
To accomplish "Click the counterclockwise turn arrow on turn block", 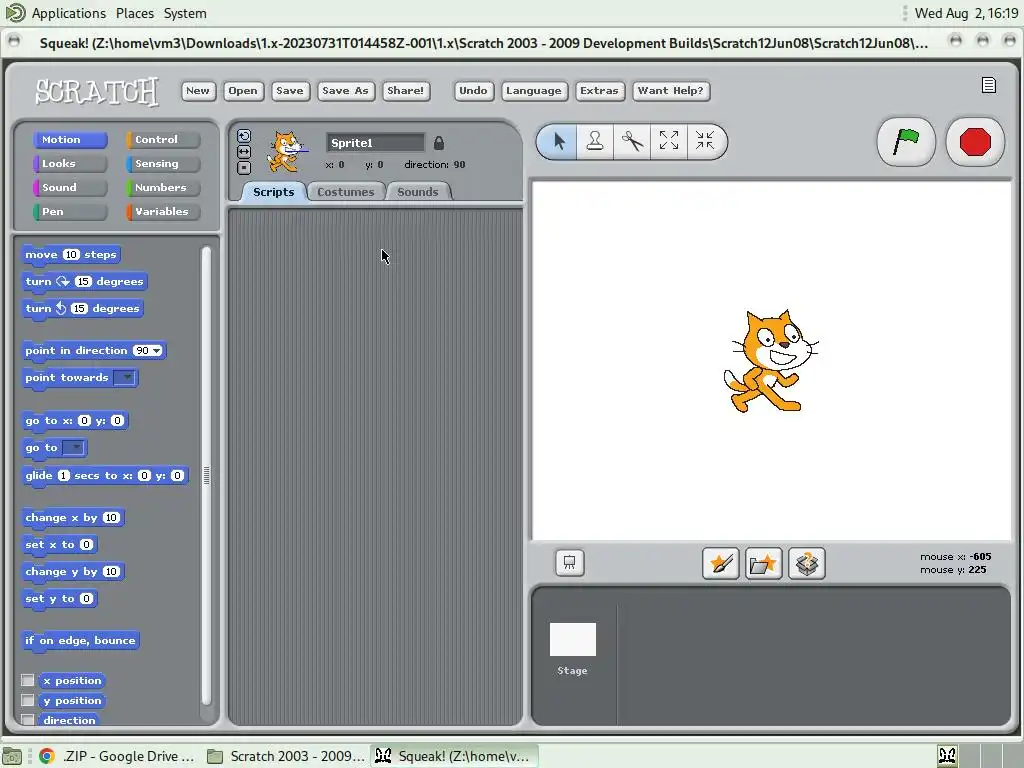I will point(61,308).
